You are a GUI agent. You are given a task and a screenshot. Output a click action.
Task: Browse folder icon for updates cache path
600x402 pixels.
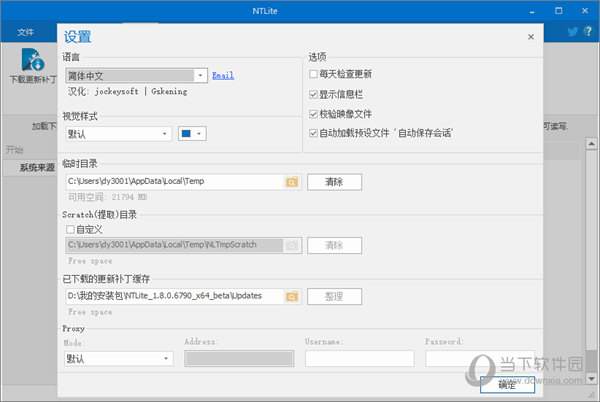[x=292, y=296]
